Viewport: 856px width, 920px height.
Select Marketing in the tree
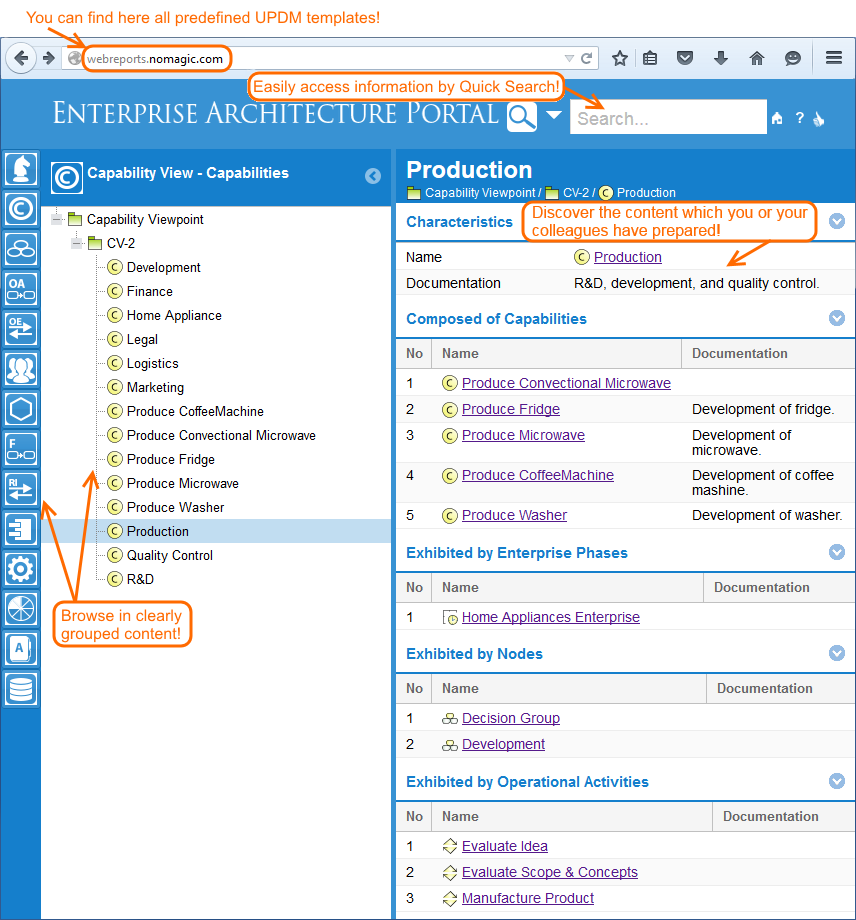click(155, 388)
